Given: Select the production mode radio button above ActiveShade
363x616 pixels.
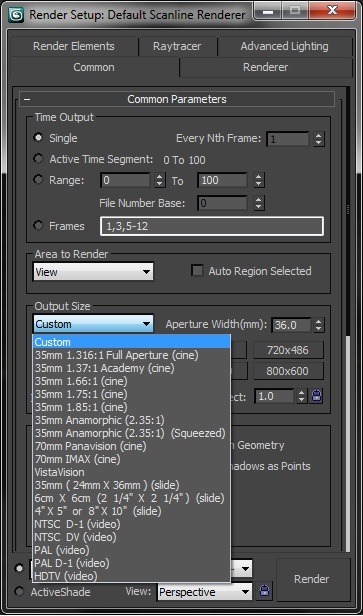Looking at the screenshot, I should pos(18,568).
